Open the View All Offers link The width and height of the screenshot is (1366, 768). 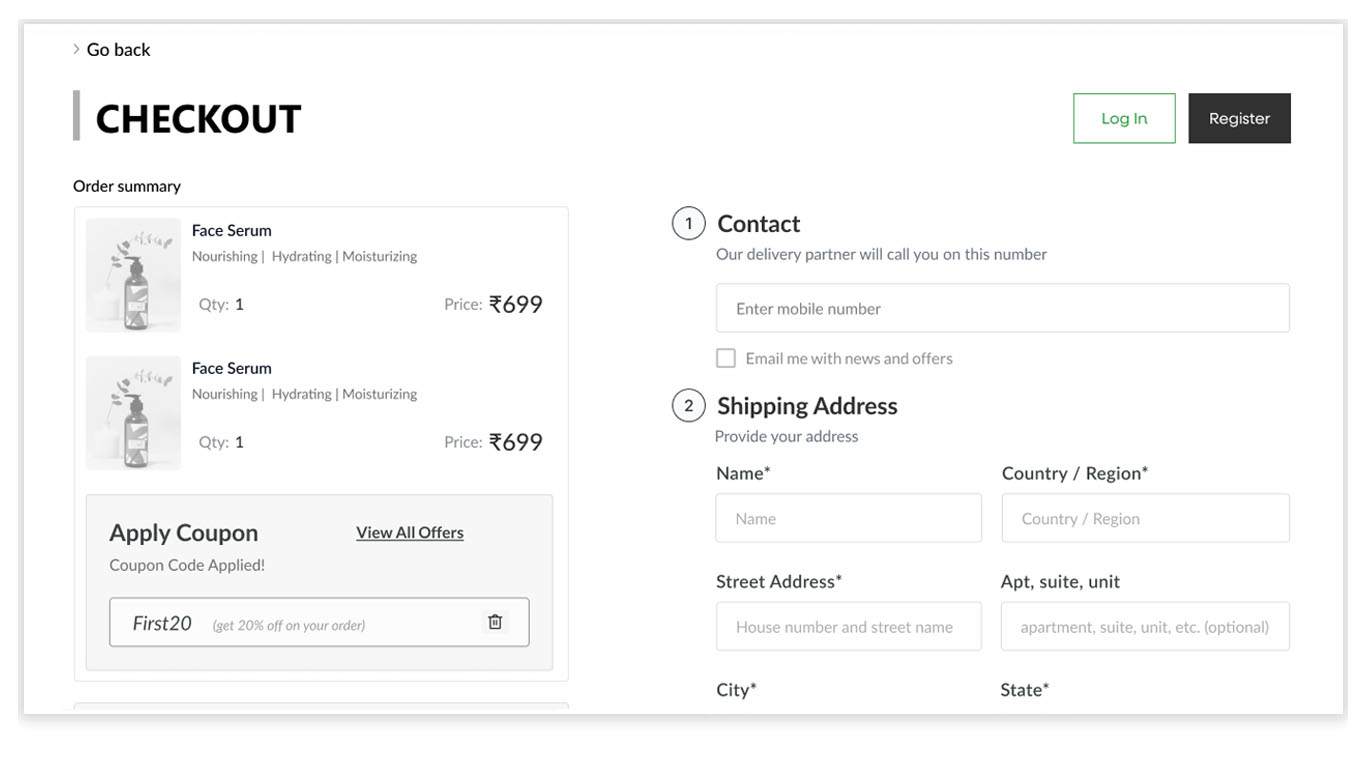pyautogui.click(x=410, y=533)
